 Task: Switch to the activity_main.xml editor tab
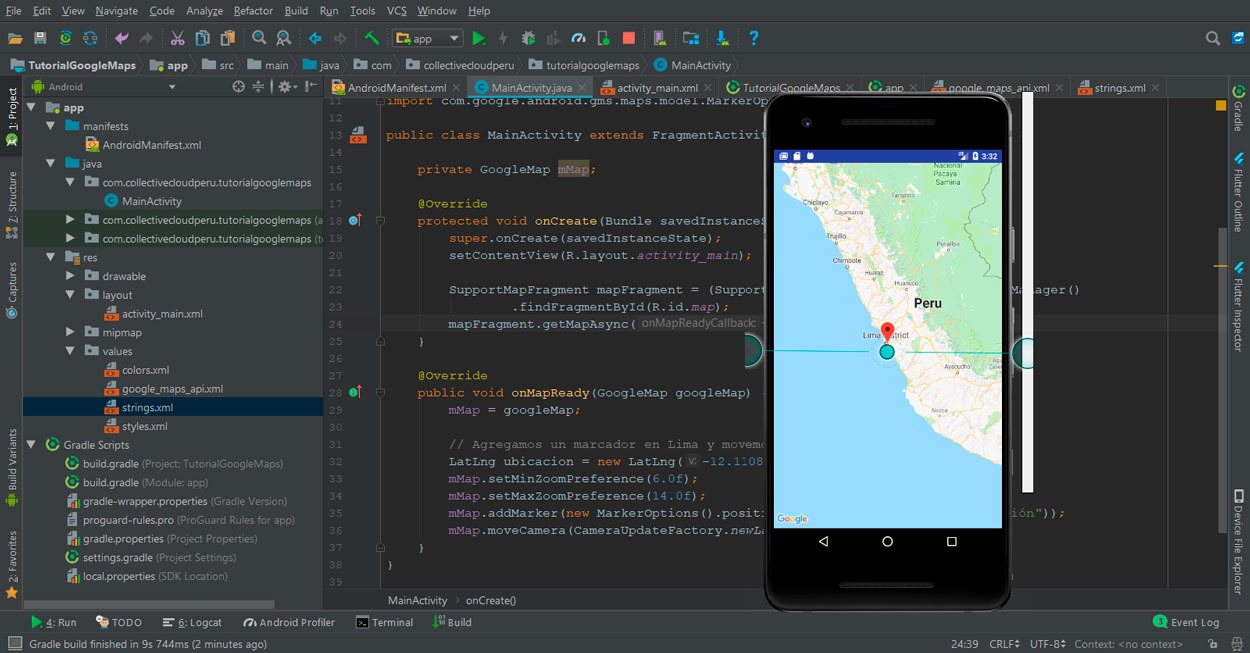point(655,88)
